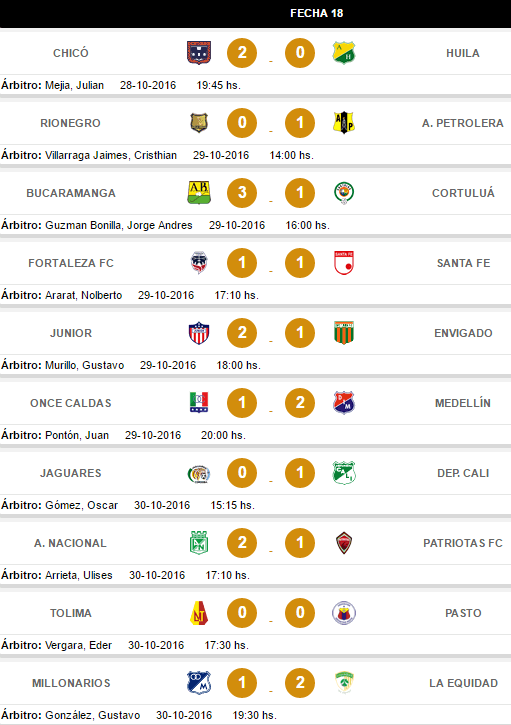Click the Millonarios blue M crest
511x725 pixels.
point(199,683)
